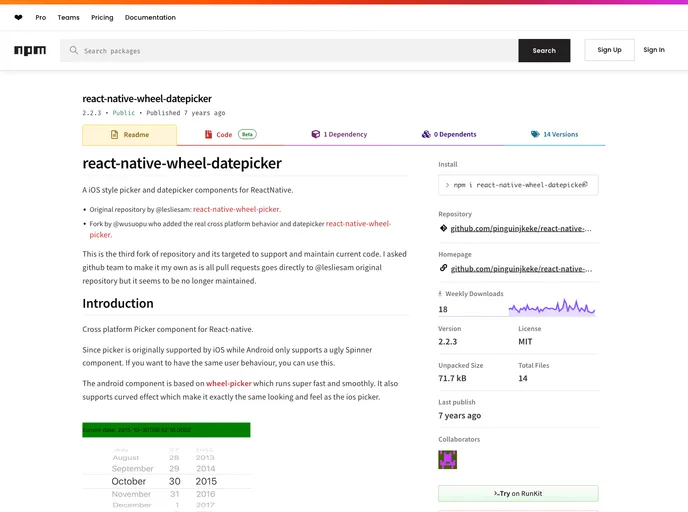Copy the npm install command icon

585,185
